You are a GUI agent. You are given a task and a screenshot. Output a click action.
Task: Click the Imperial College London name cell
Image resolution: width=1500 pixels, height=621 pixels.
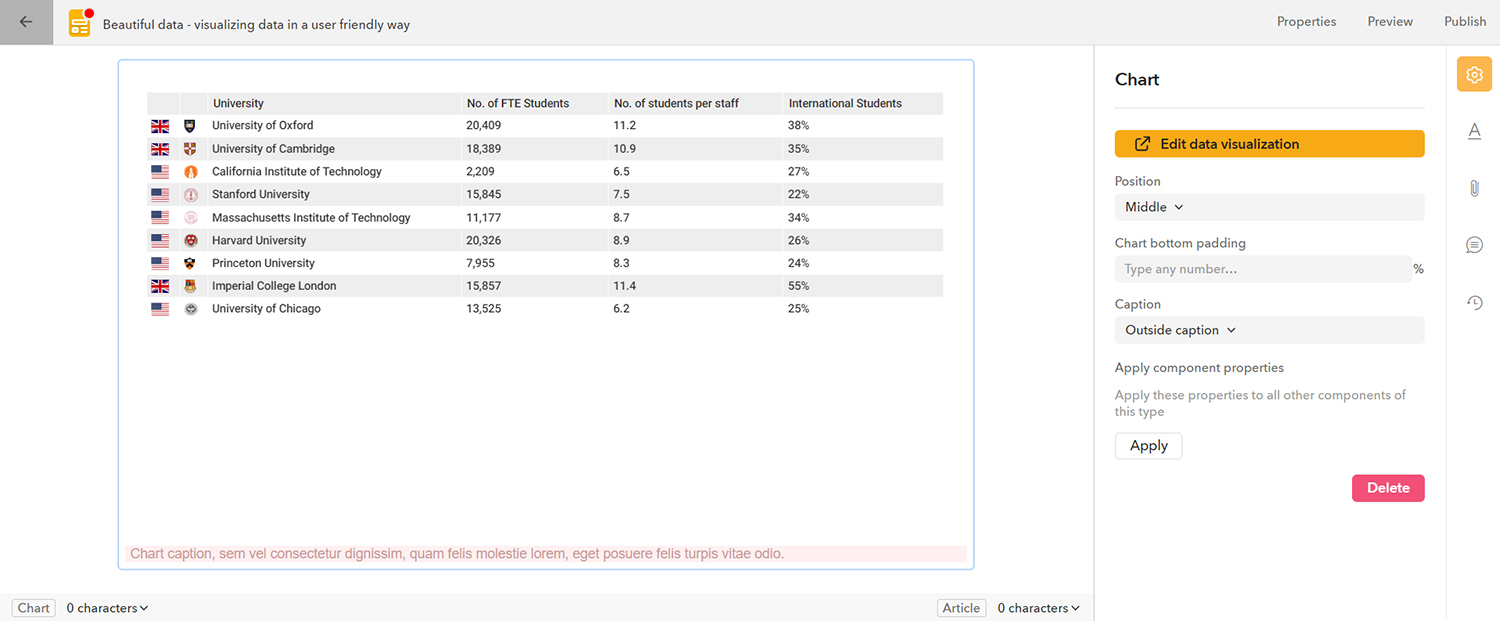(274, 286)
